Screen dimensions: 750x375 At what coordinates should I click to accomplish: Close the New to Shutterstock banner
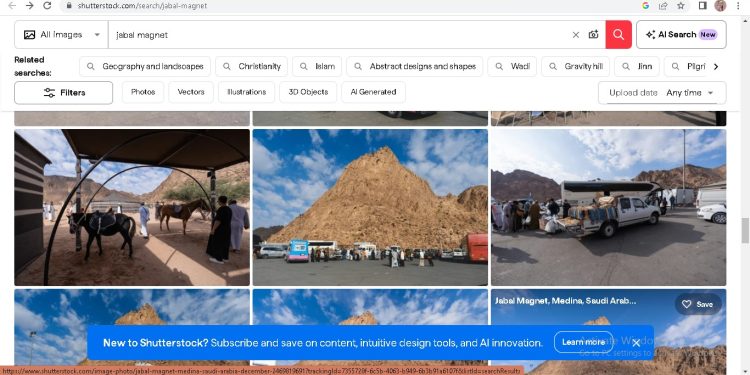click(636, 342)
